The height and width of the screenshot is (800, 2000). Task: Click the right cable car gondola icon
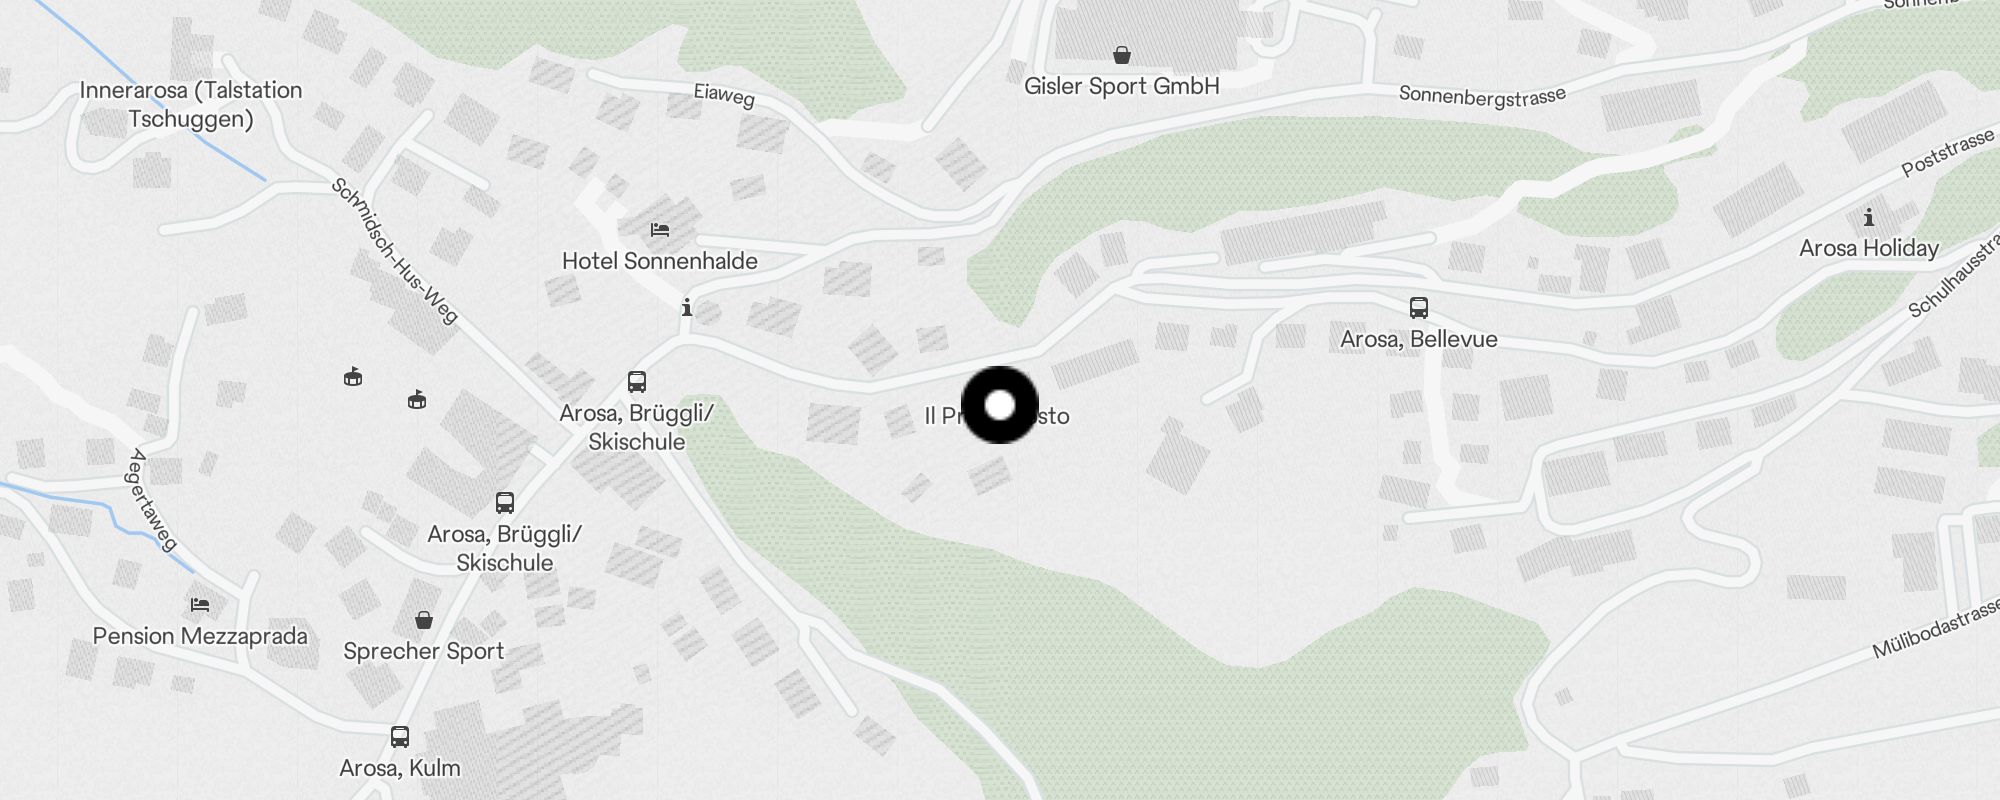pos(417,400)
